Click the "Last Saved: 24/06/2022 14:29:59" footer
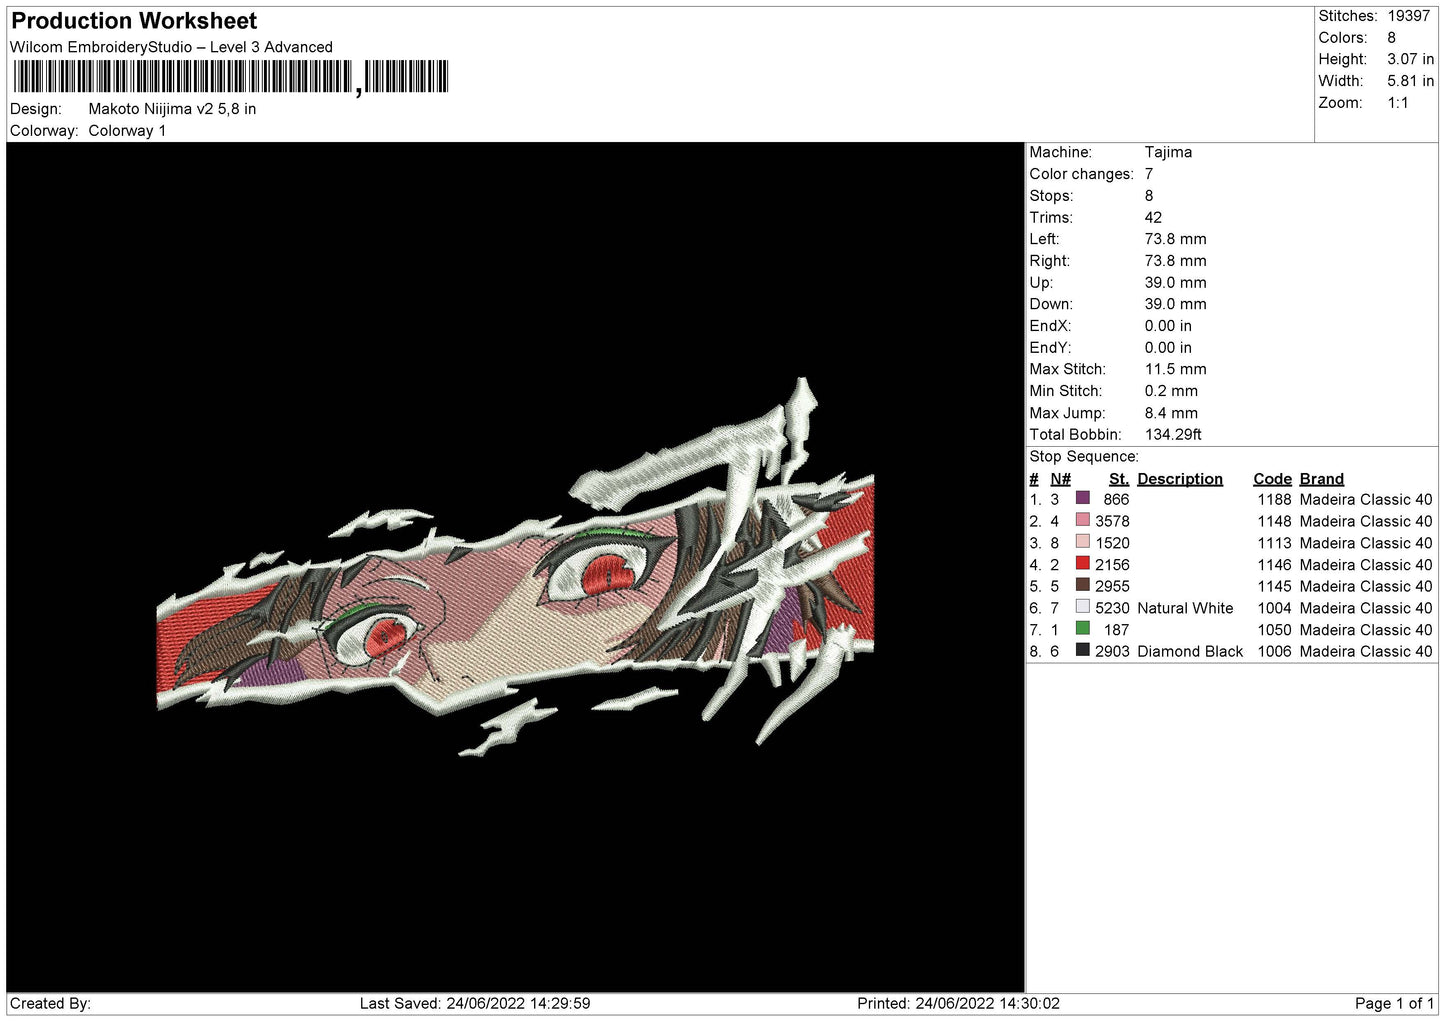 [x=475, y=1004]
